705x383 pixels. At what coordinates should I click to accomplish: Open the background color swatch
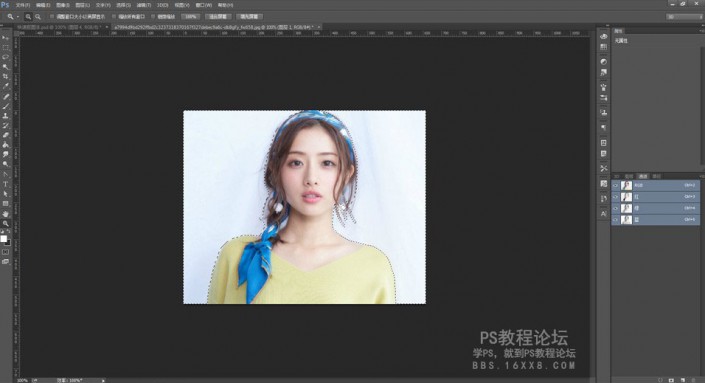(x=8, y=242)
